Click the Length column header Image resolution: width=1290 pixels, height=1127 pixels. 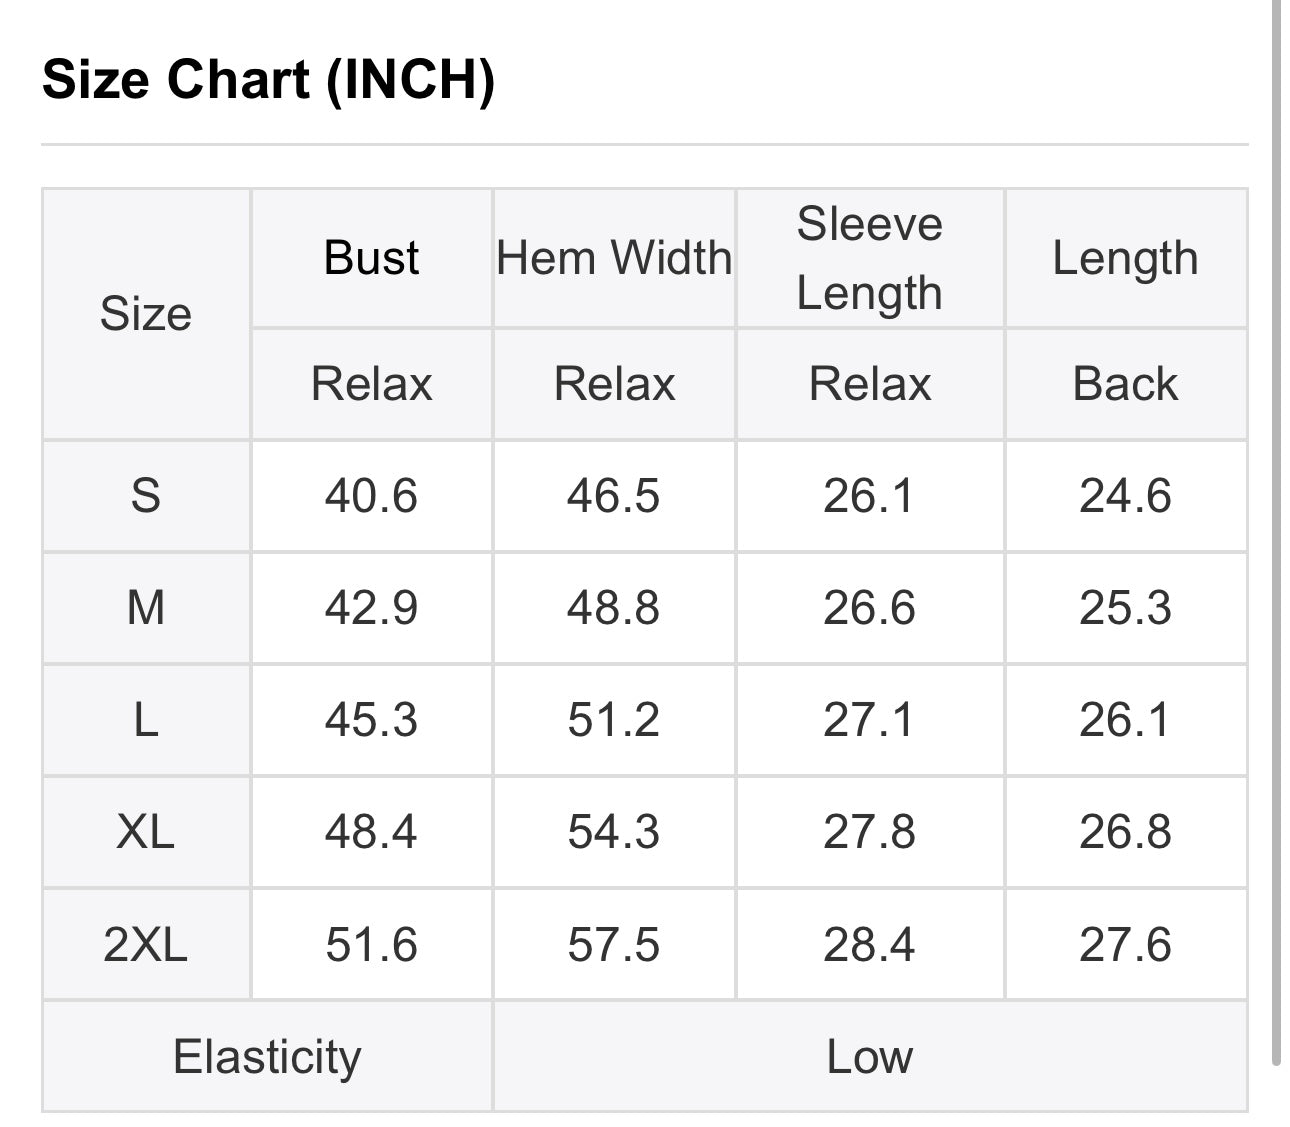[1125, 258]
